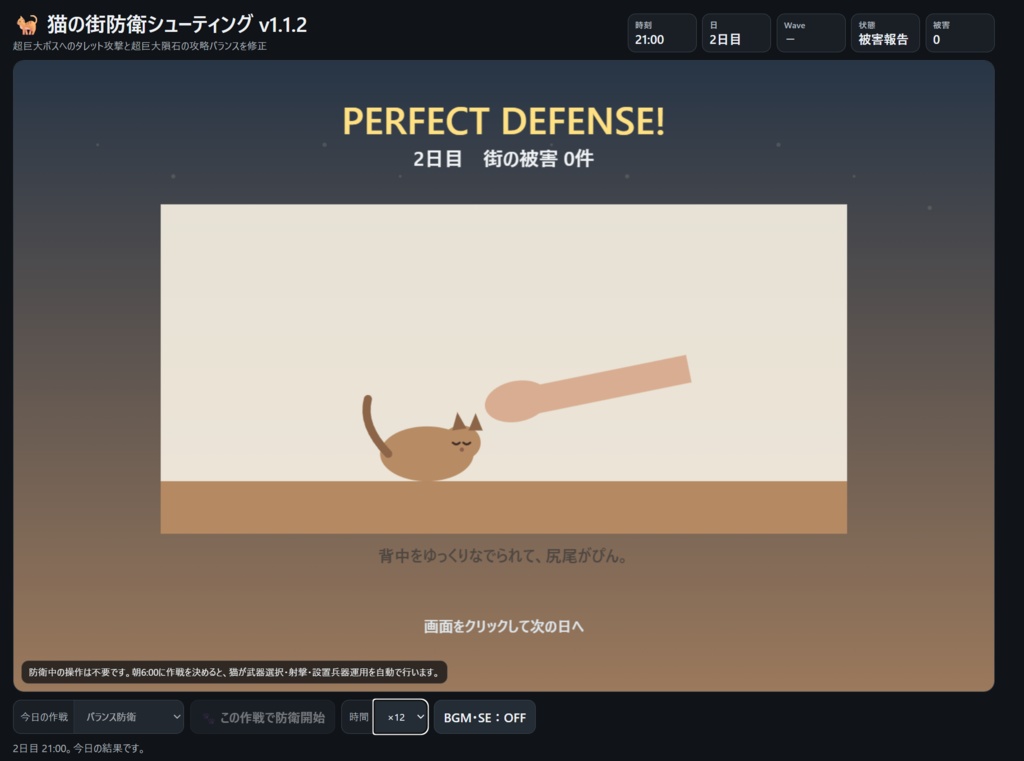This screenshot has height=761, width=1024.
Task: Click the Wave status box
Action: click(x=810, y=33)
